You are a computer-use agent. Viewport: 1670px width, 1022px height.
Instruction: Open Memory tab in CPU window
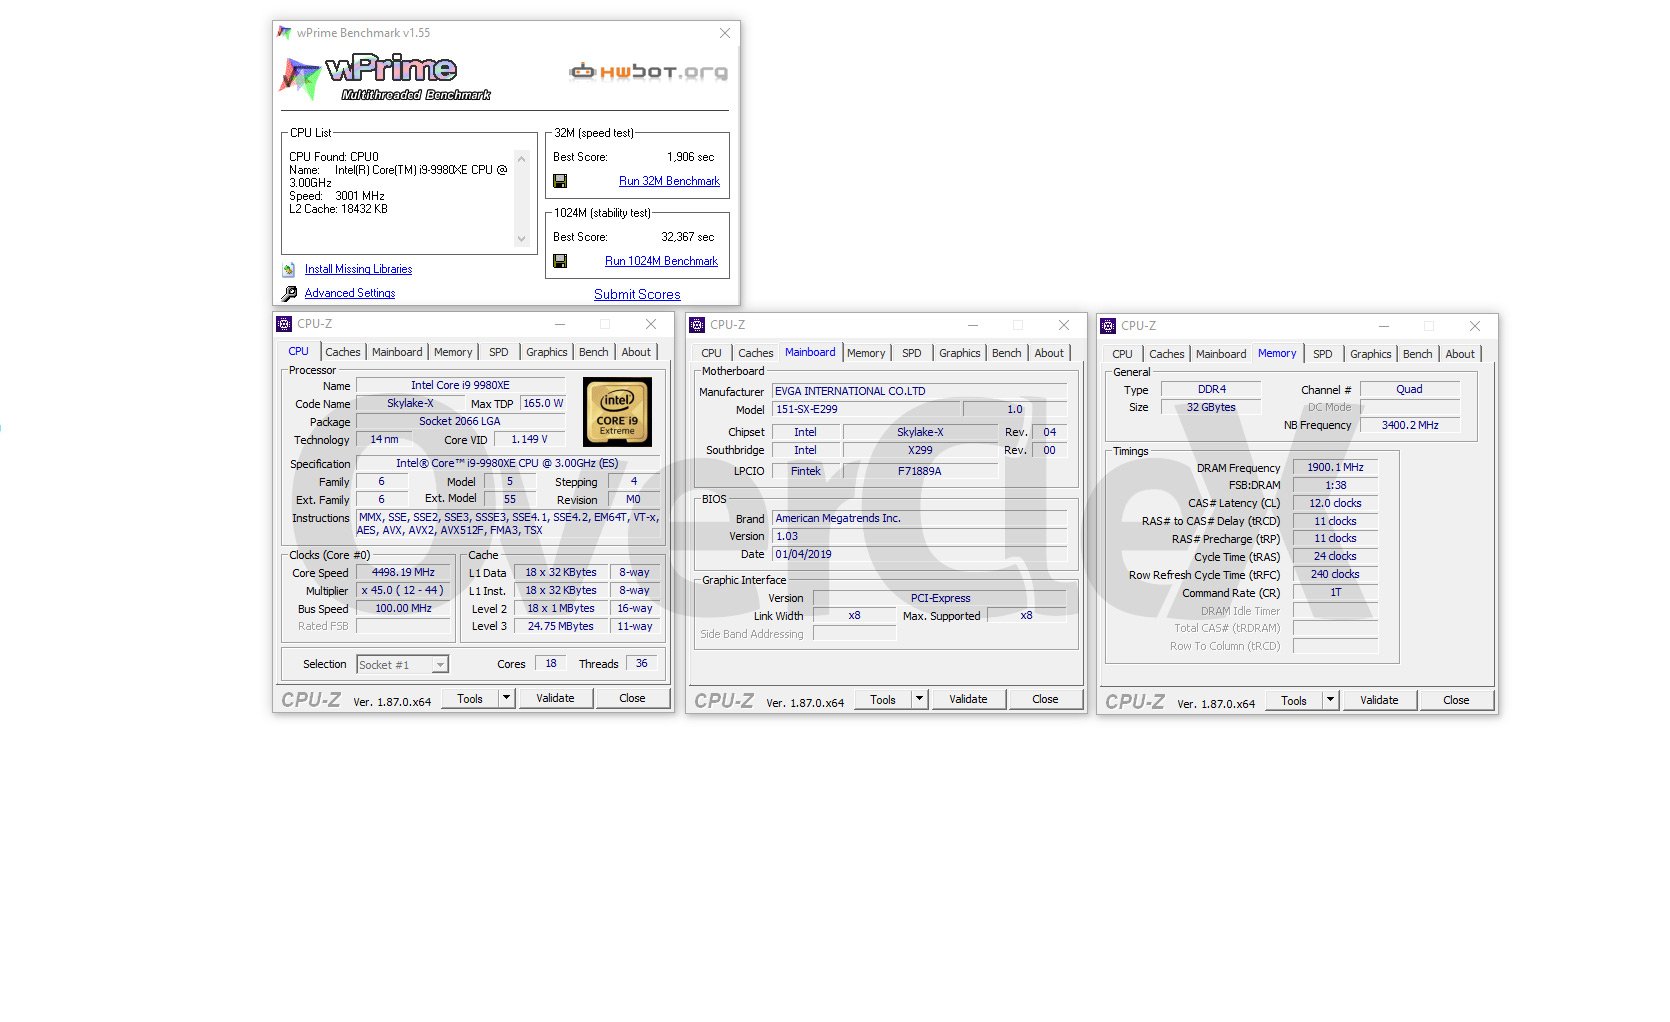point(453,352)
